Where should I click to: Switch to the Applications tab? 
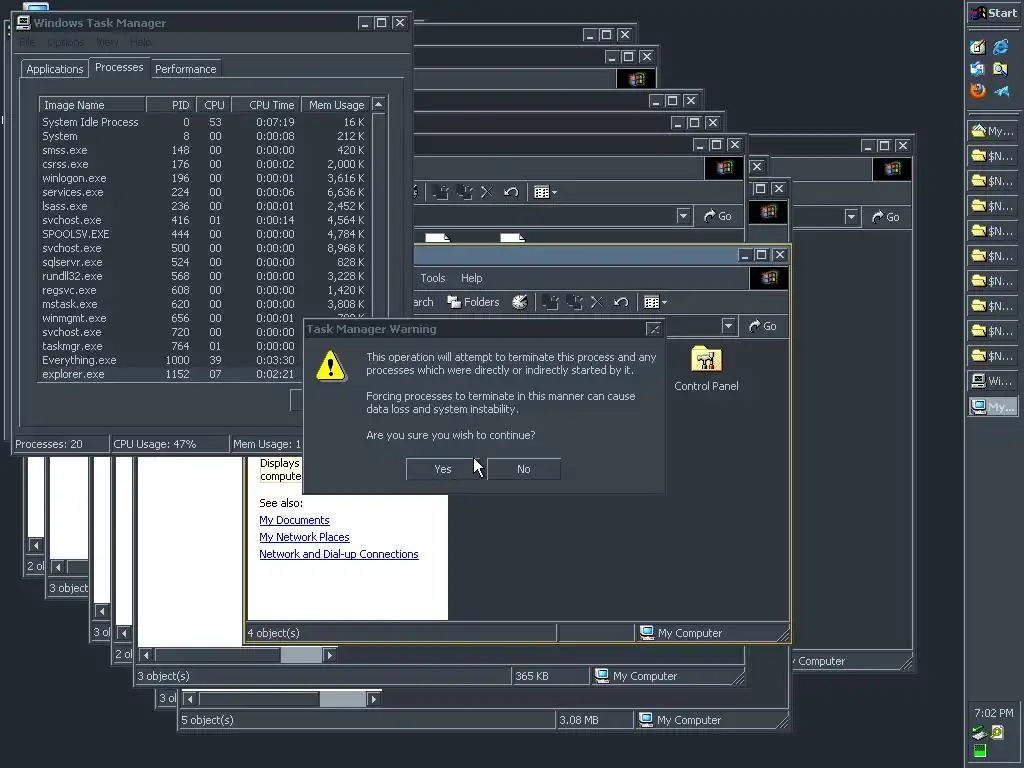55,69
